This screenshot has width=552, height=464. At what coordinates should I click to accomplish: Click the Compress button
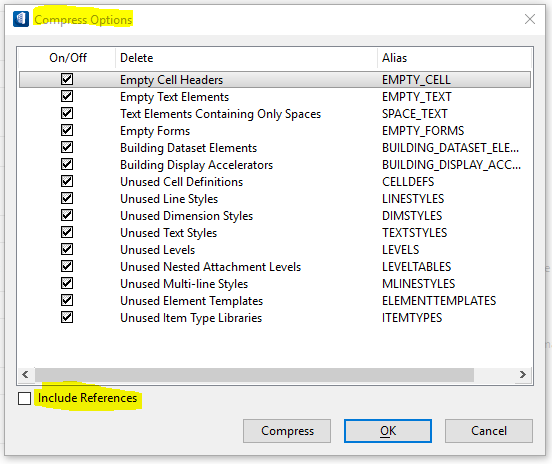click(x=287, y=431)
